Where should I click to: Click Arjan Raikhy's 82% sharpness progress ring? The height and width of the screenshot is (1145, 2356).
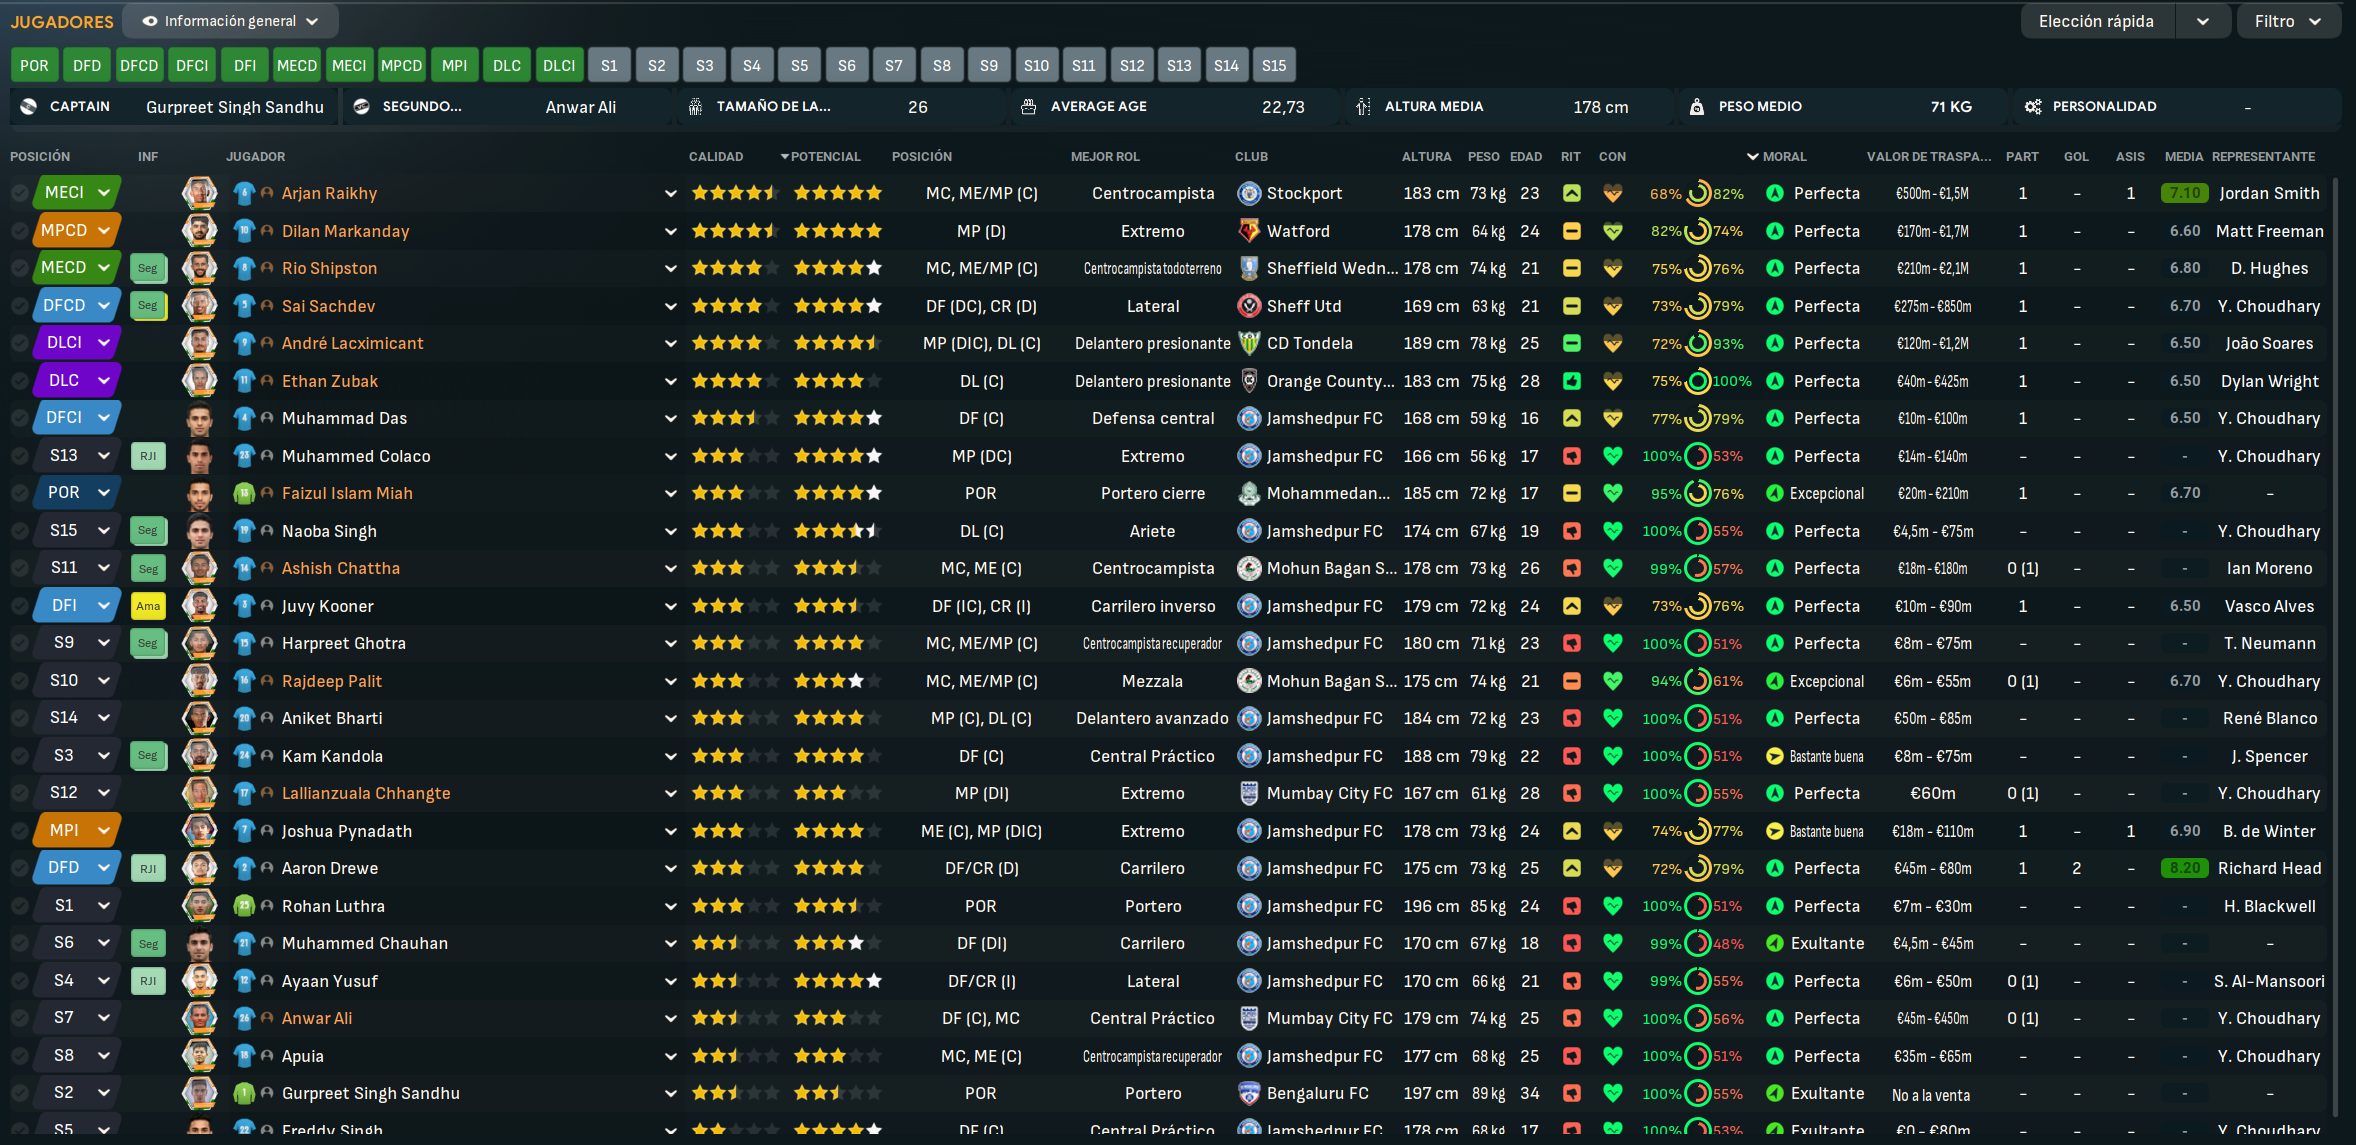[1698, 193]
